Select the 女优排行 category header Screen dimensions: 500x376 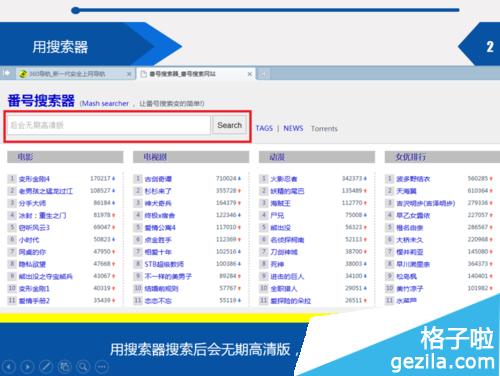tap(442, 157)
